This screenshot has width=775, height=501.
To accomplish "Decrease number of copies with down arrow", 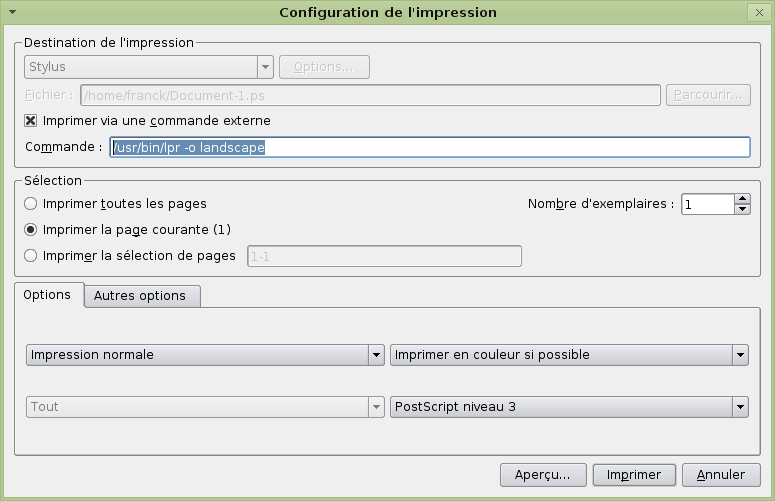I will point(742,210).
